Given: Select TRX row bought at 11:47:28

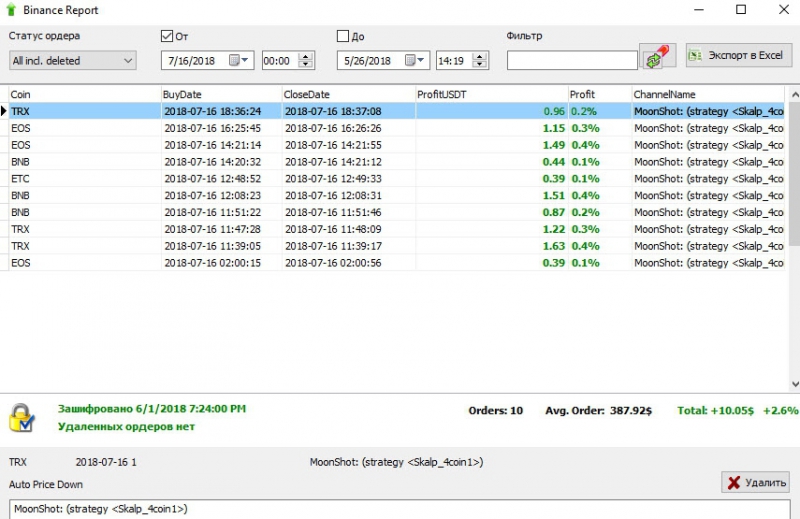Looking at the screenshot, I should point(396,229).
